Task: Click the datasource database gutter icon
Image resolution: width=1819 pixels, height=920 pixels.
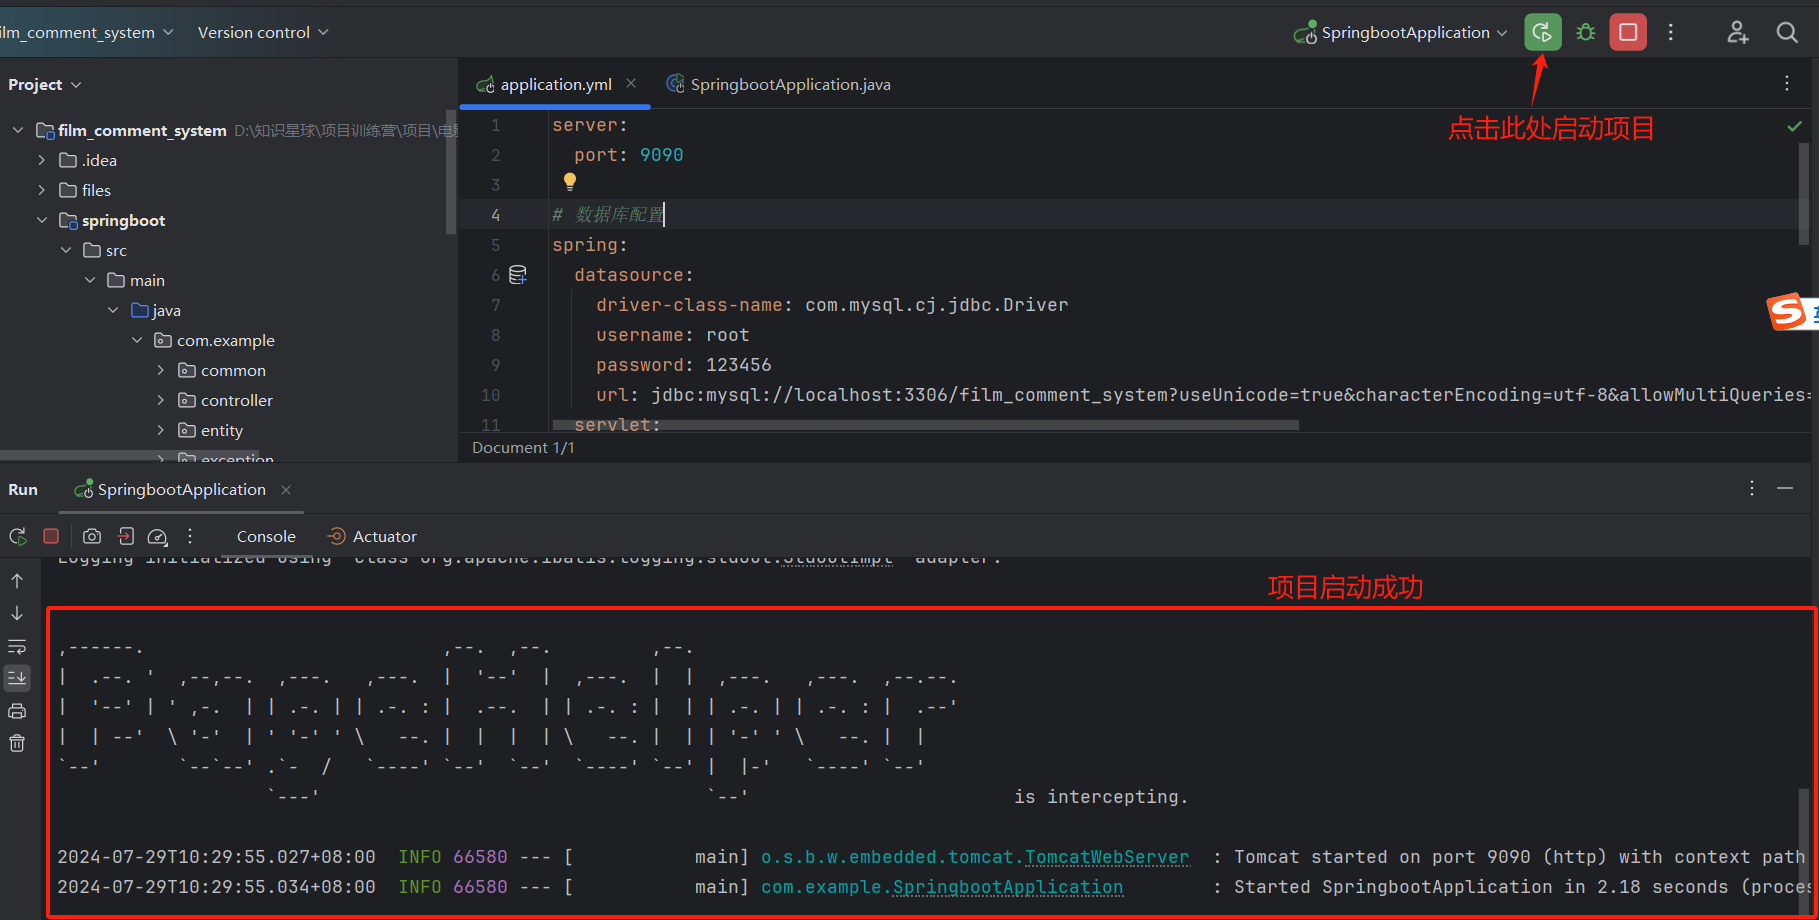Action: (x=518, y=274)
